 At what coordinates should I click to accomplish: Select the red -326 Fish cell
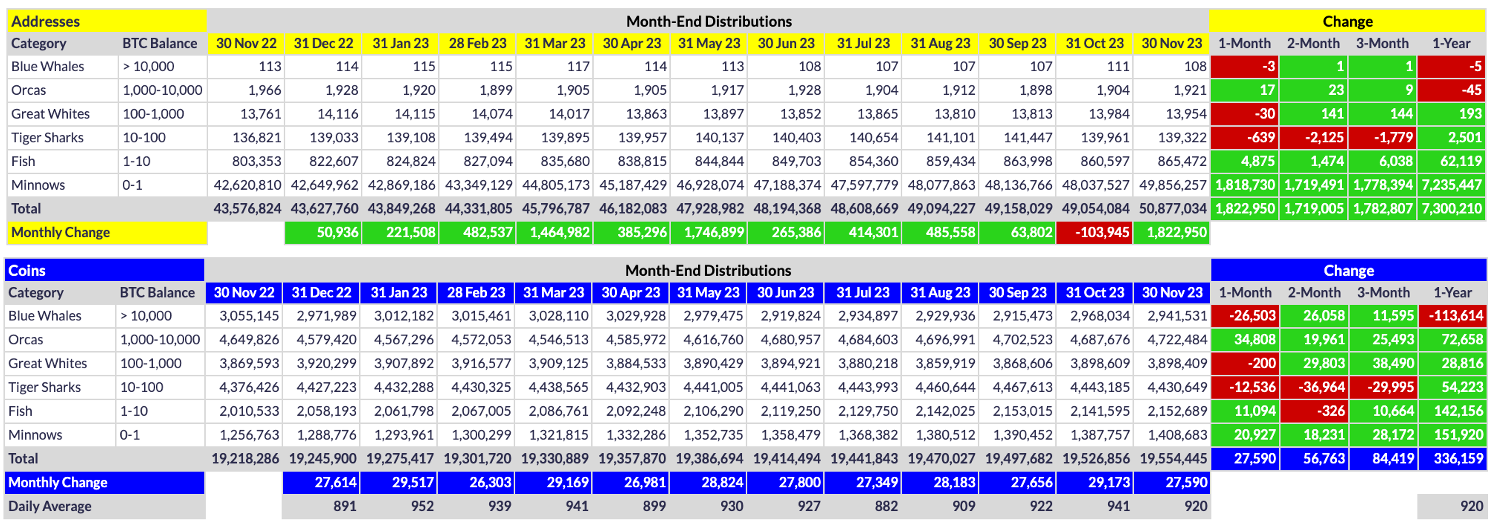[x=1313, y=411]
